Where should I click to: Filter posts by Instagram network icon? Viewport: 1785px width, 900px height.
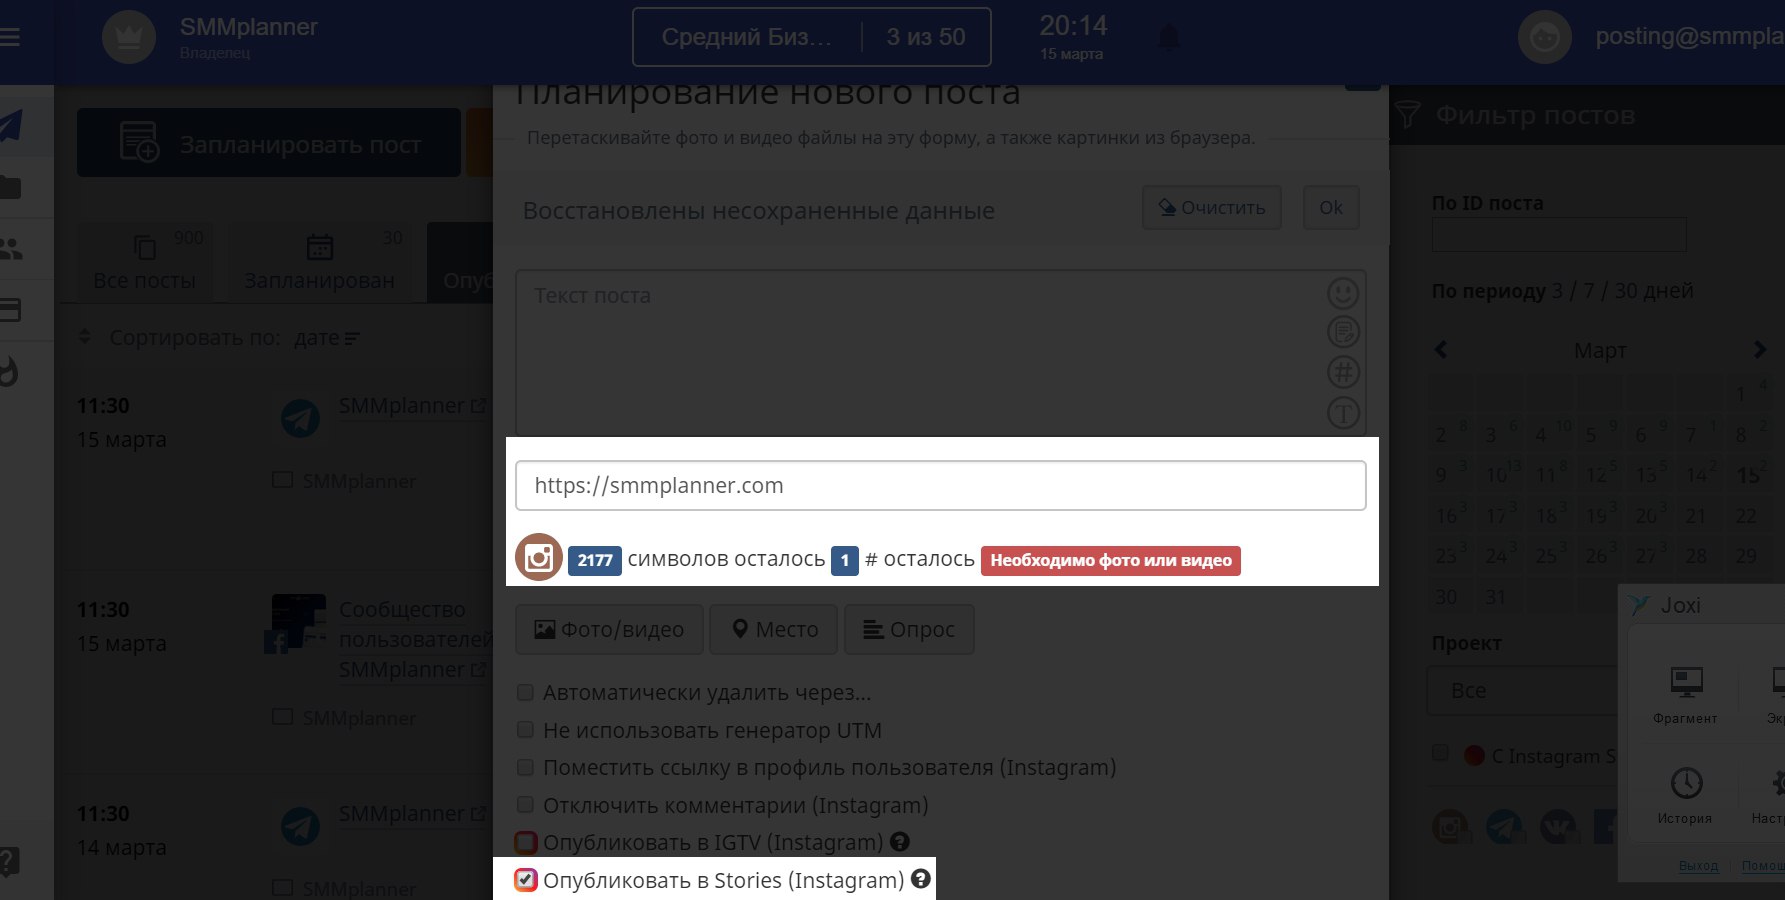tap(1451, 826)
